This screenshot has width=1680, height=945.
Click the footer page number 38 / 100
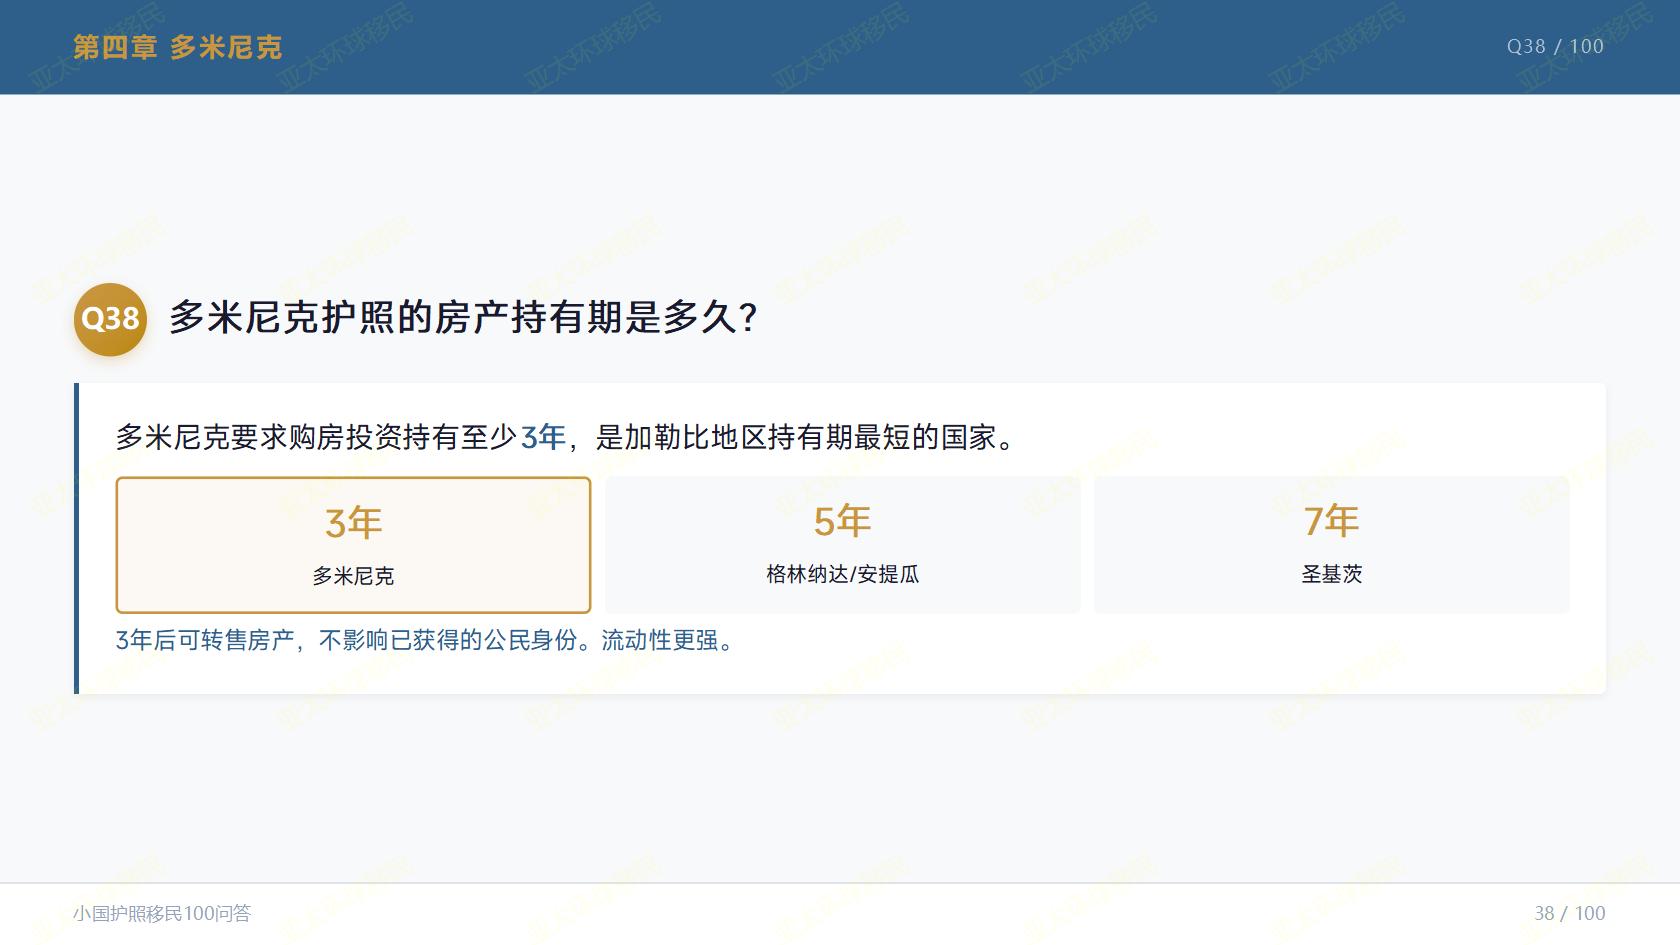tap(1570, 913)
